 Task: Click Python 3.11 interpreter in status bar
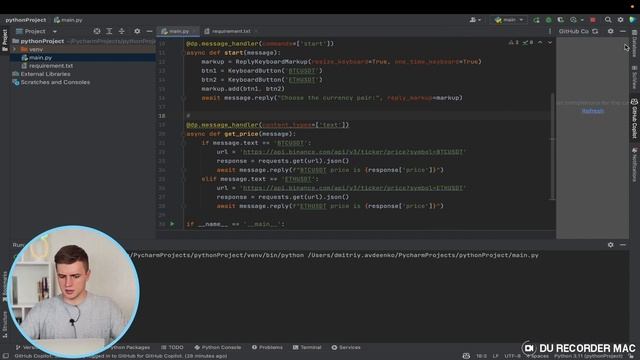click(x=588, y=356)
